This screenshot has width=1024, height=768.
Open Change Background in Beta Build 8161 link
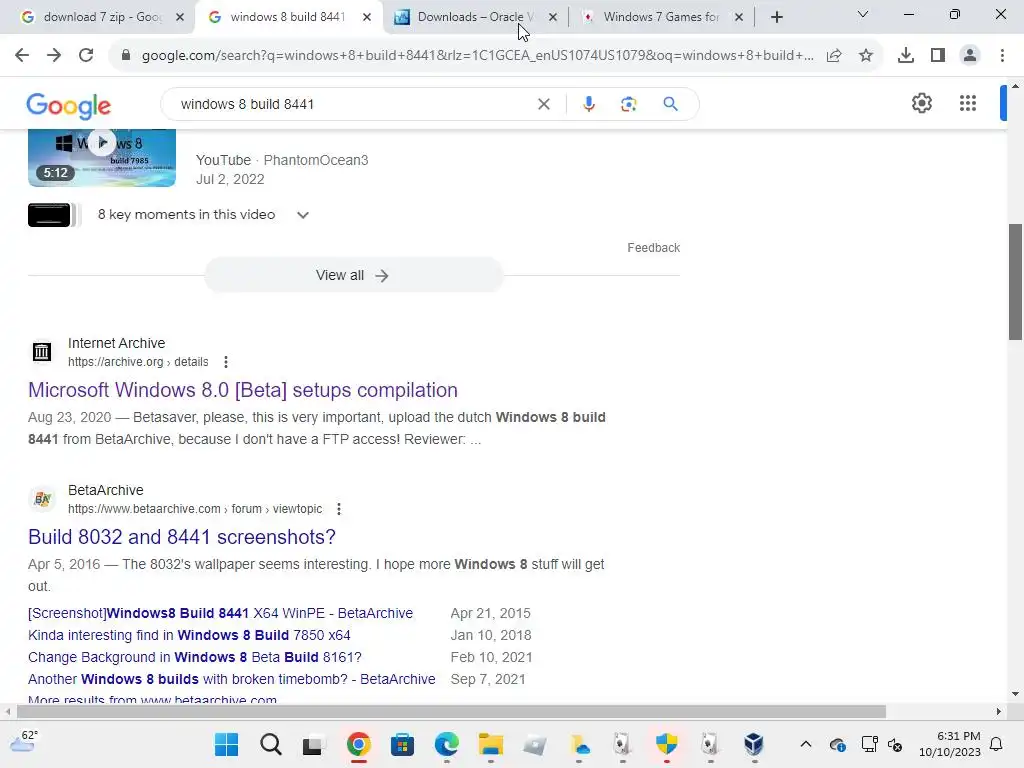tap(195, 657)
